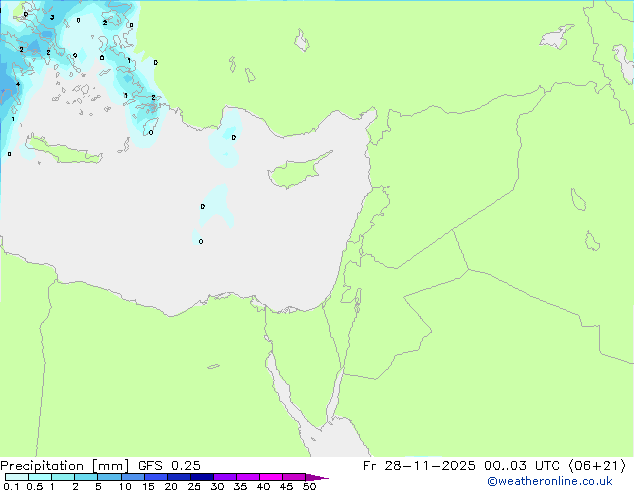Click the legend label "0.5"
This screenshot has width=634, height=490.
coord(34,486)
